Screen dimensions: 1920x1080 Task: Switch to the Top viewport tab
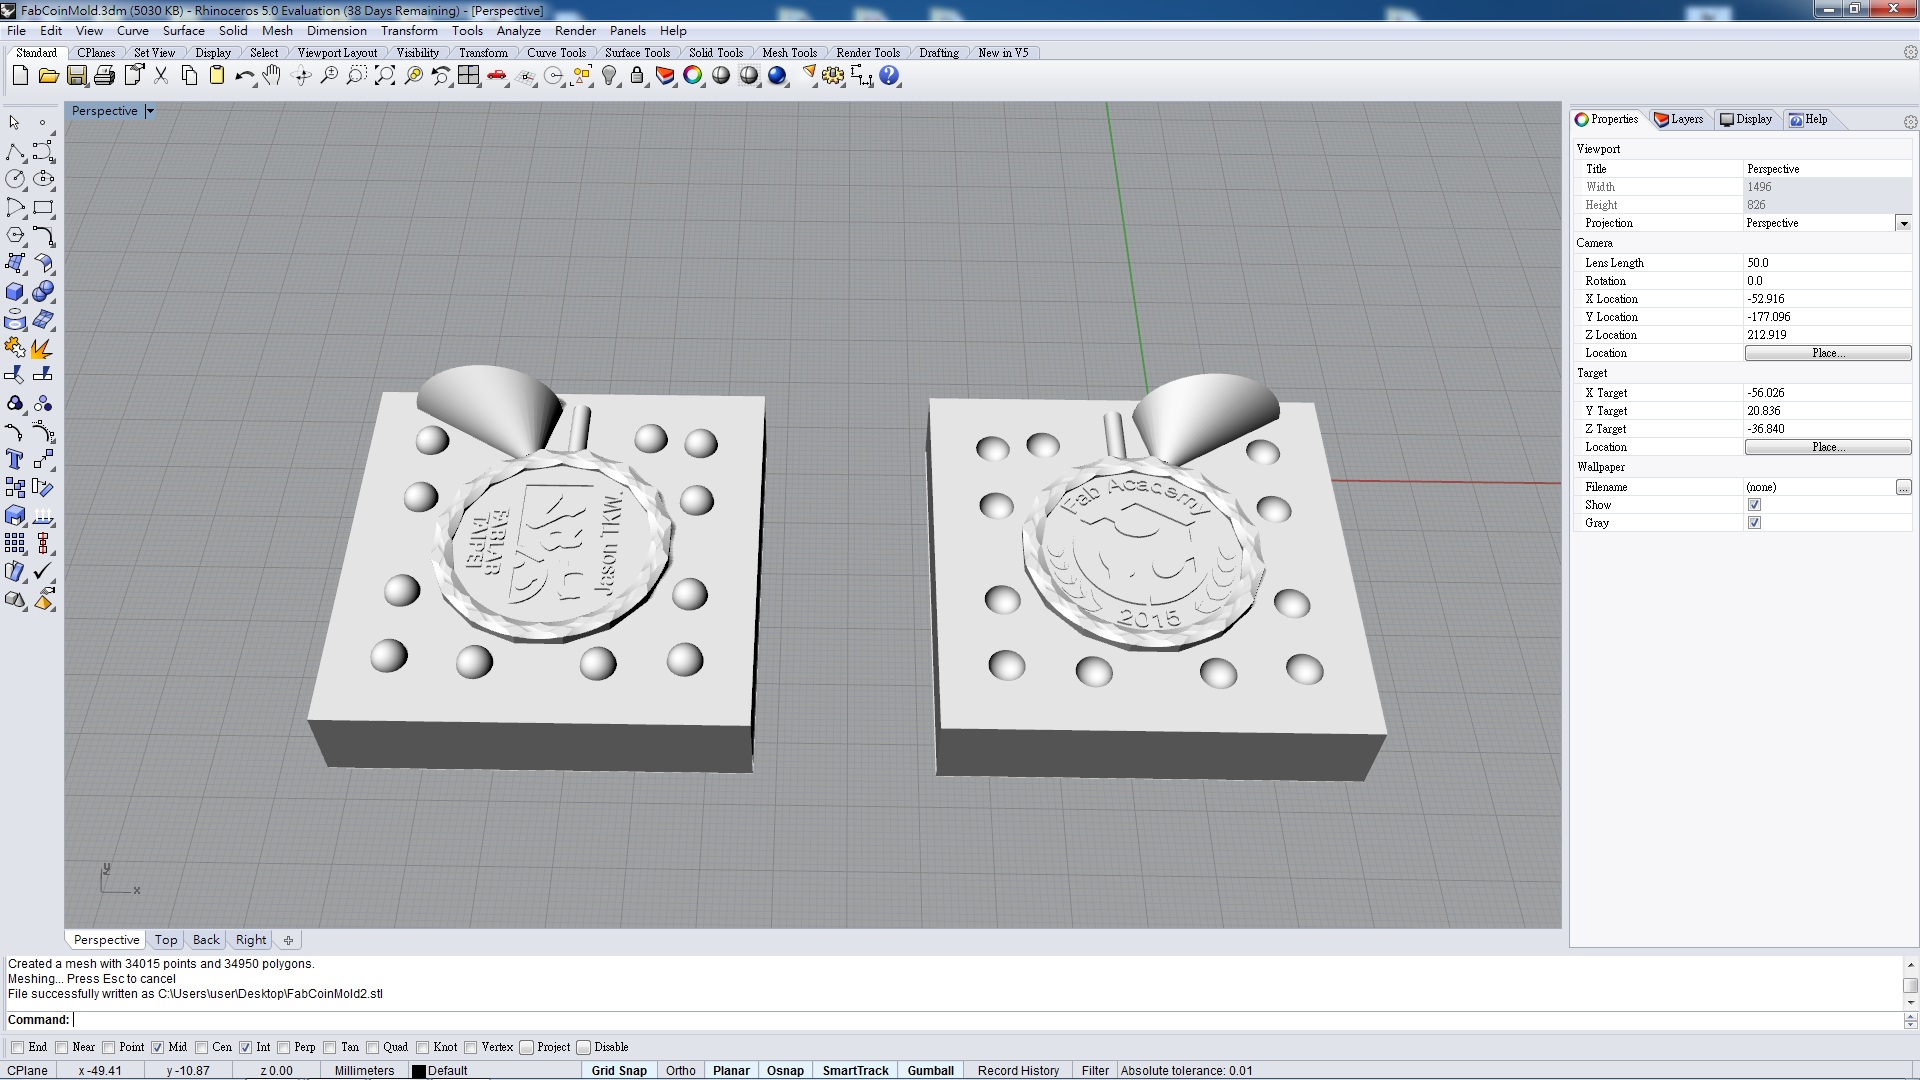[x=166, y=940]
